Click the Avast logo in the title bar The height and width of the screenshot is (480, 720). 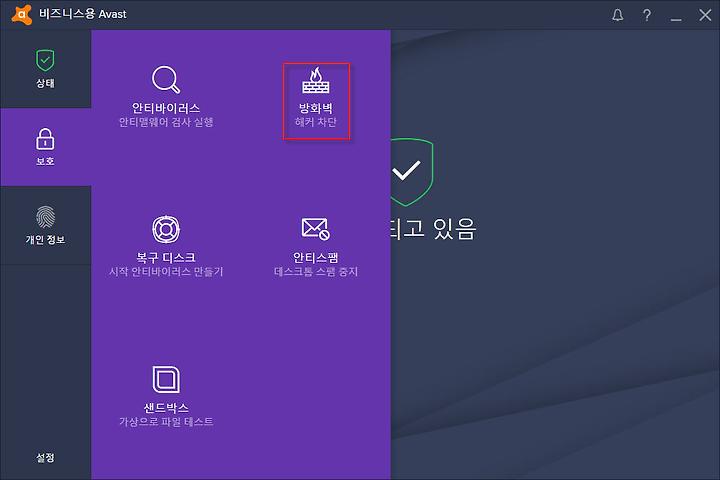coord(22,14)
